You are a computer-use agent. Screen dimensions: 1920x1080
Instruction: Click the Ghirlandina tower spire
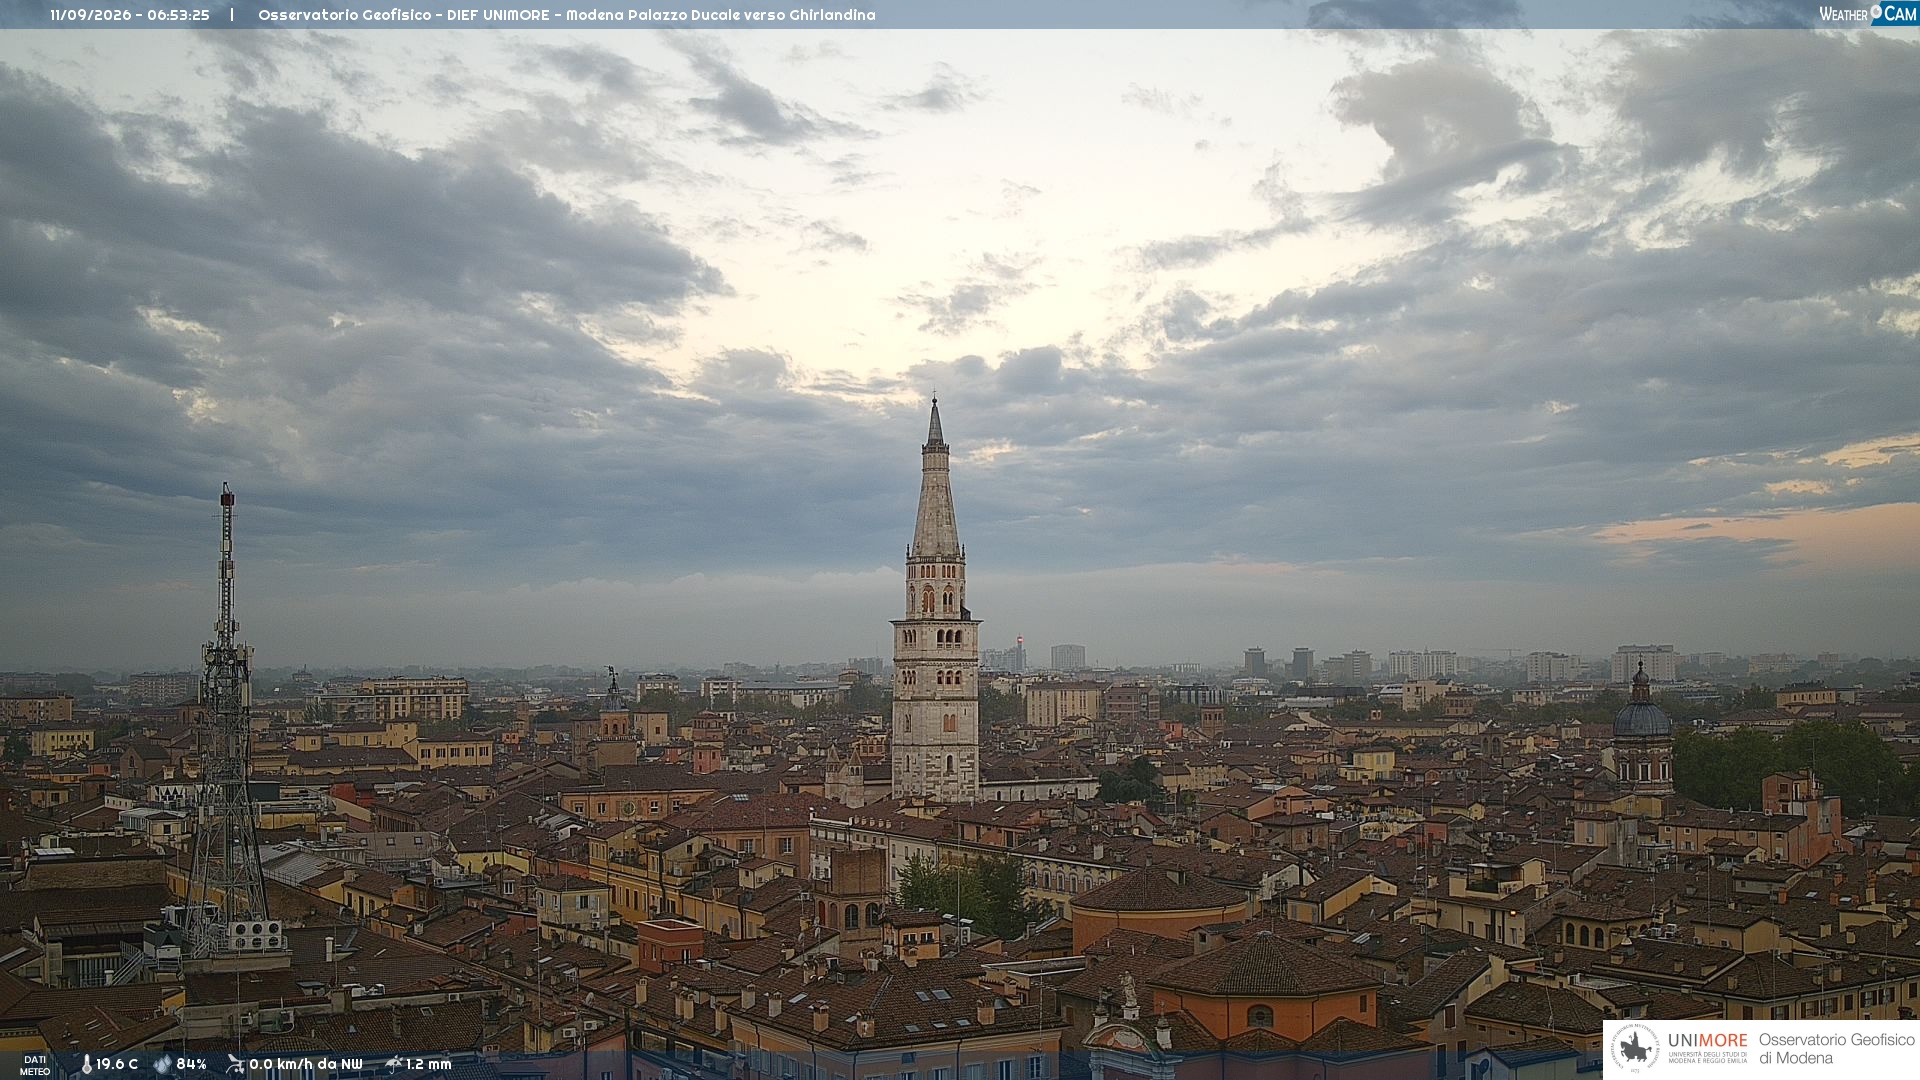(935, 478)
